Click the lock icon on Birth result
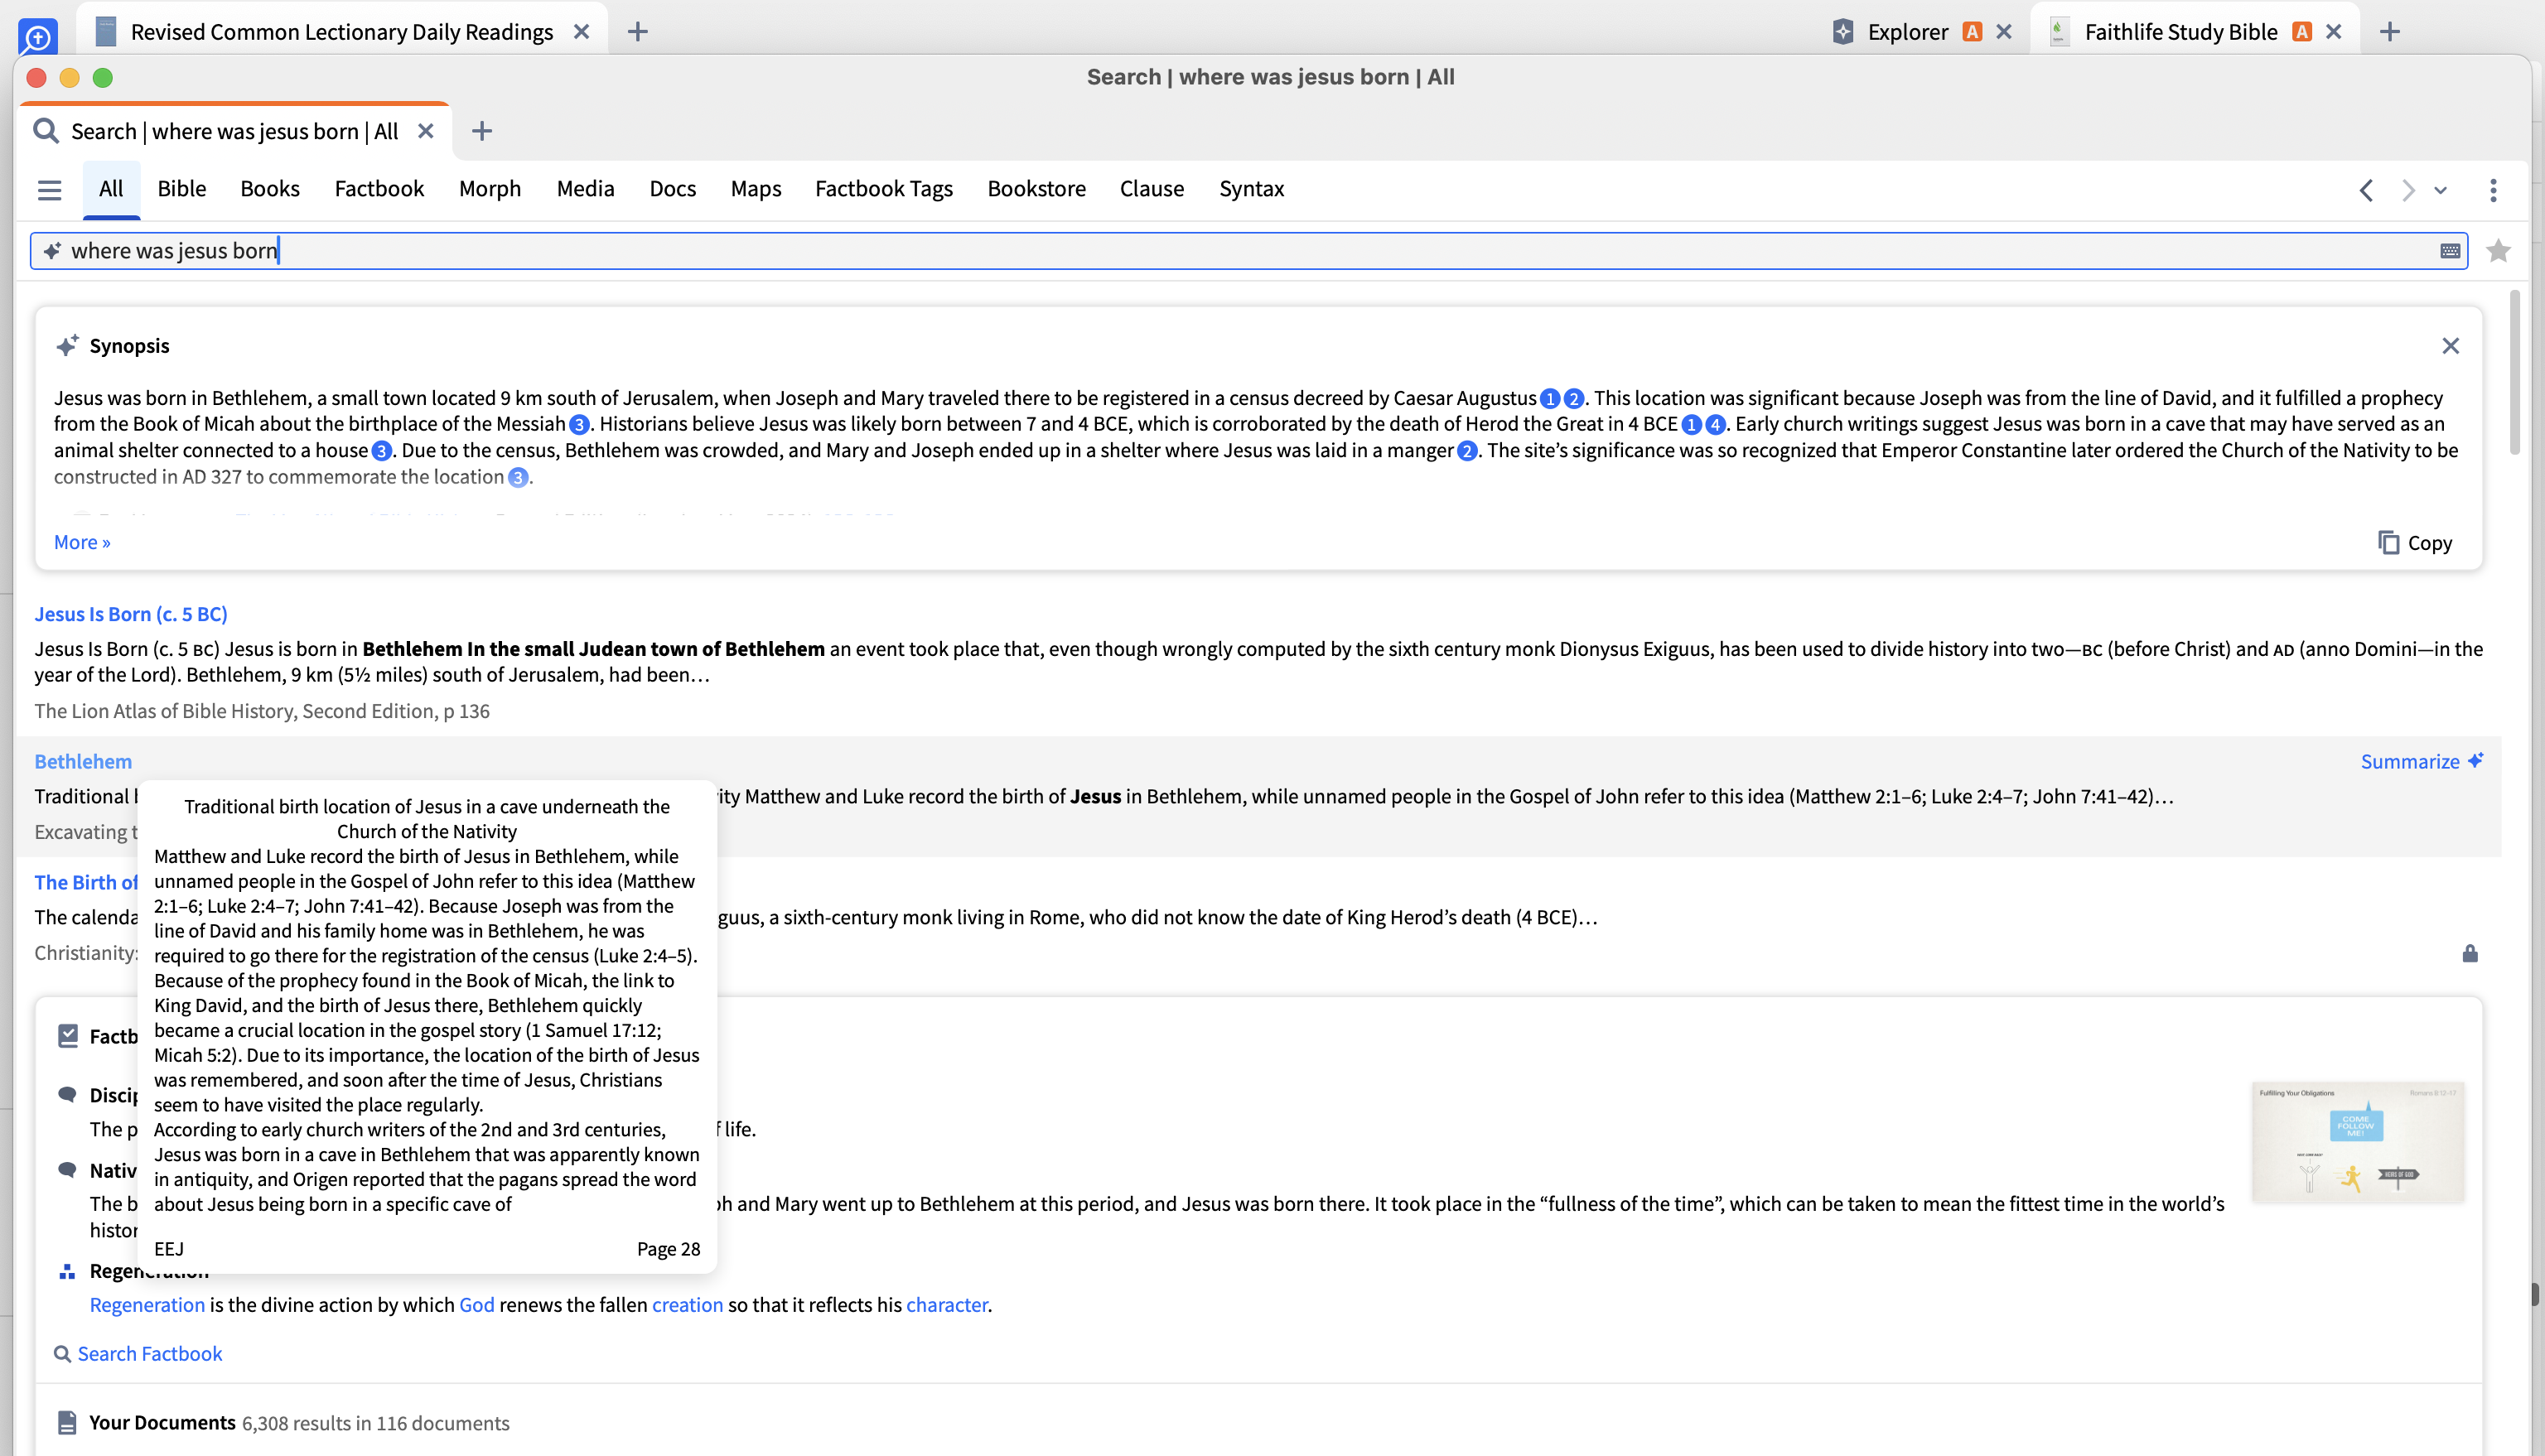The width and height of the screenshot is (2545, 1456). pyautogui.click(x=2470, y=953)
